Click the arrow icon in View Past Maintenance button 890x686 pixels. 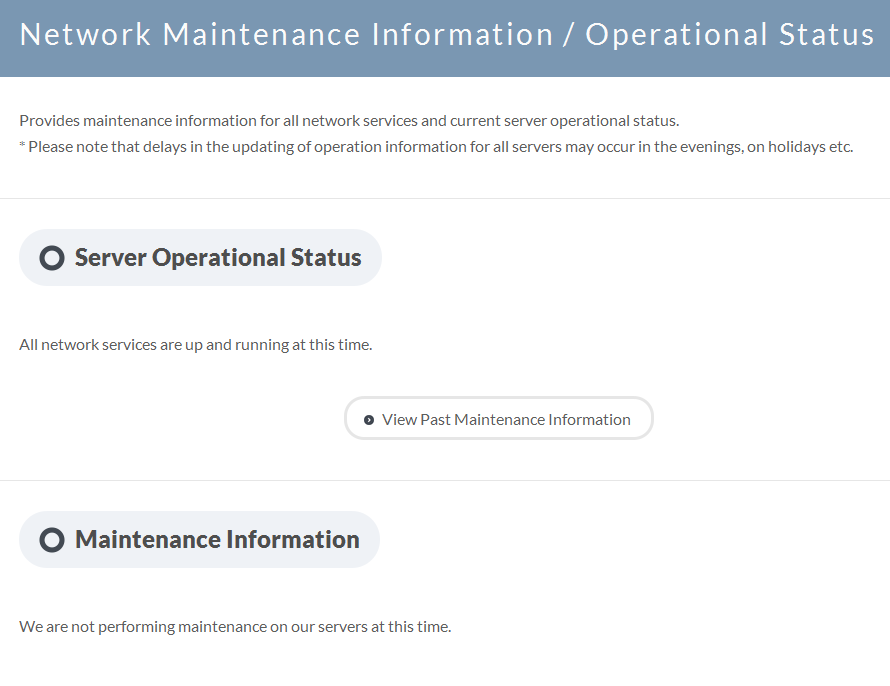(369, 420)
